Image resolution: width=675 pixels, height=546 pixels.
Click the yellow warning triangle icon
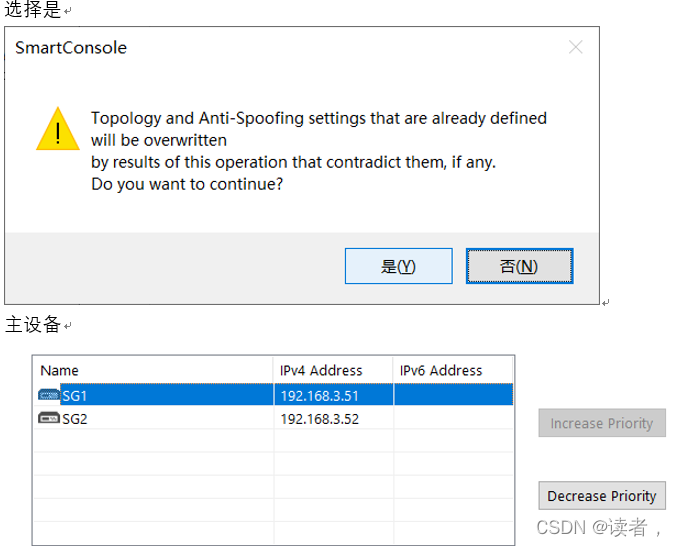[58, 129]
